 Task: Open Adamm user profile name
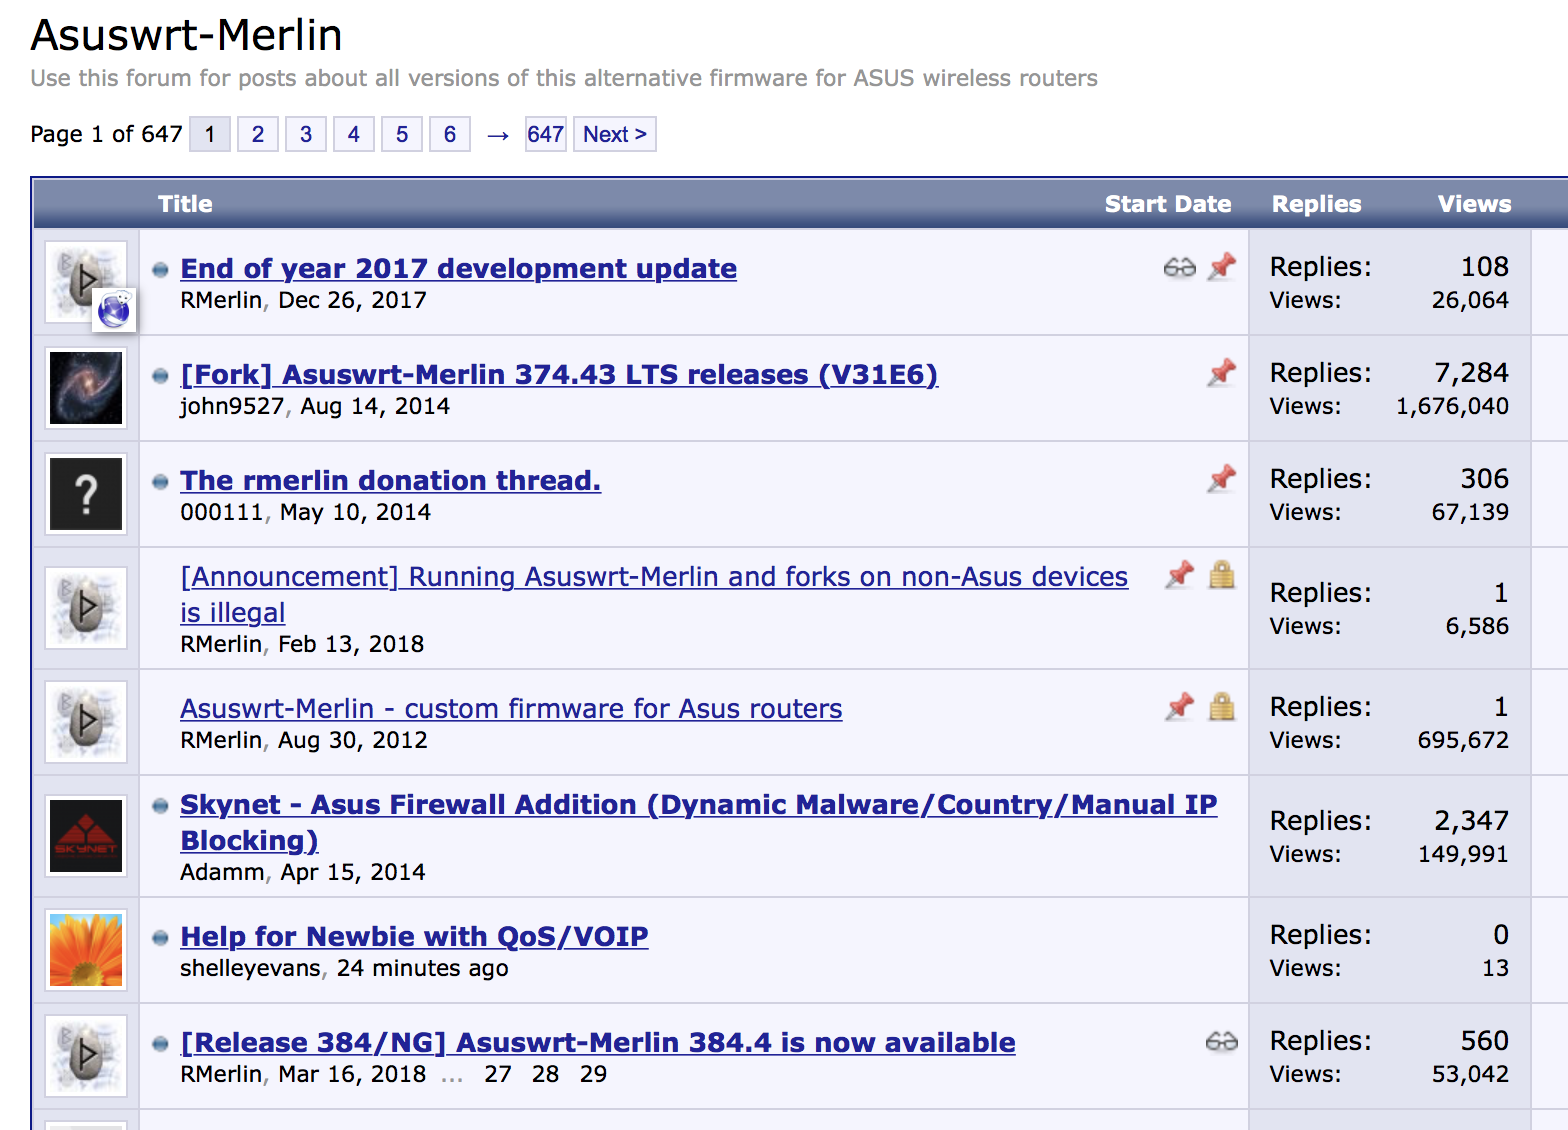(x=222, y=872)
